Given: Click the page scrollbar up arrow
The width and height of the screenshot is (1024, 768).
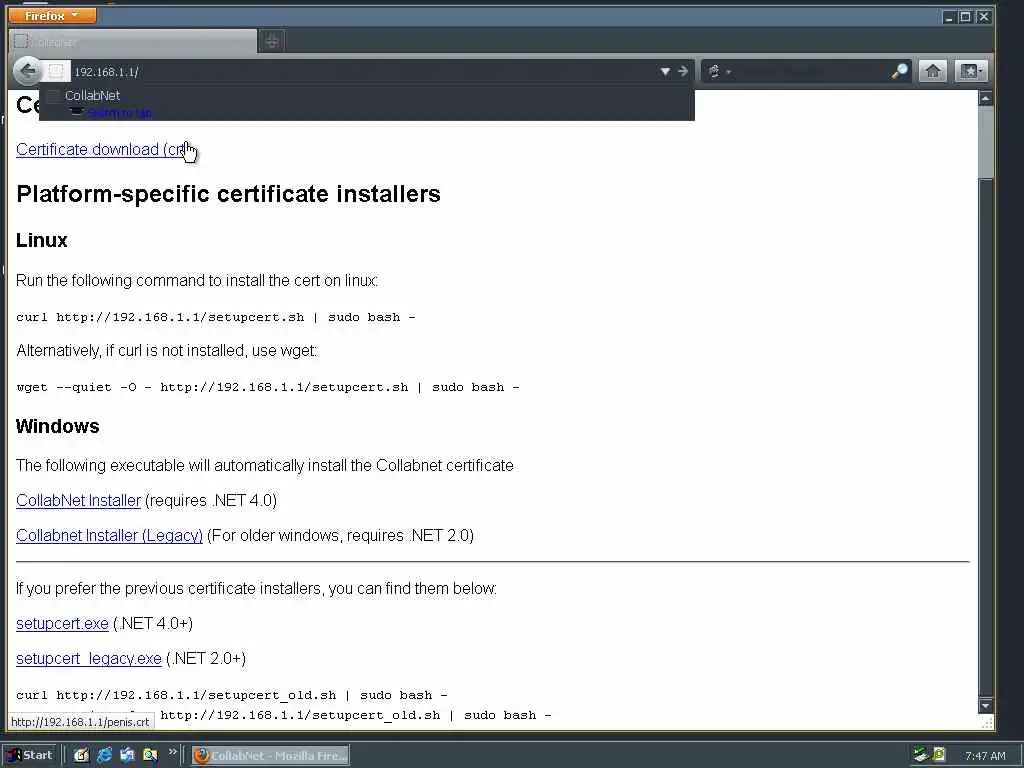Looking at the screenshot, I should coord(985,98).
